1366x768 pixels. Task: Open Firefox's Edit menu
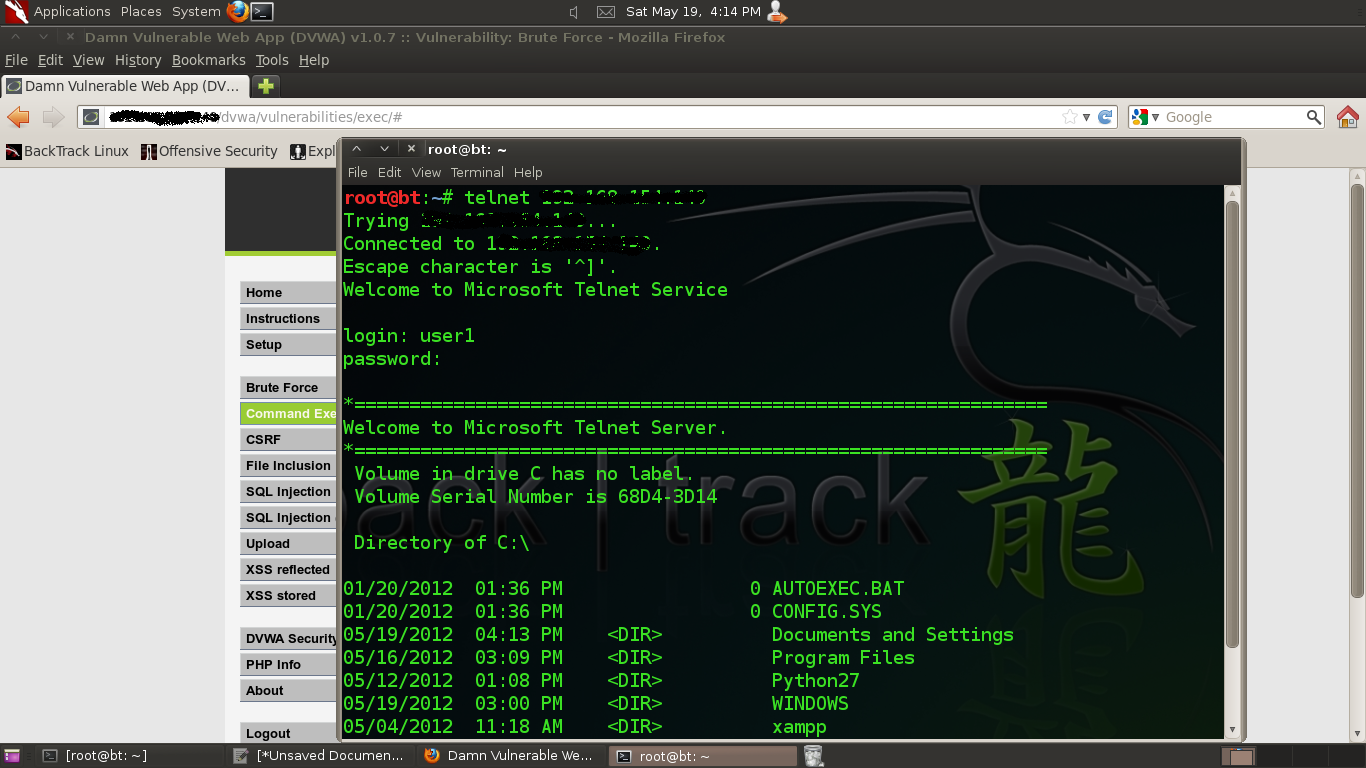point(50,60)
